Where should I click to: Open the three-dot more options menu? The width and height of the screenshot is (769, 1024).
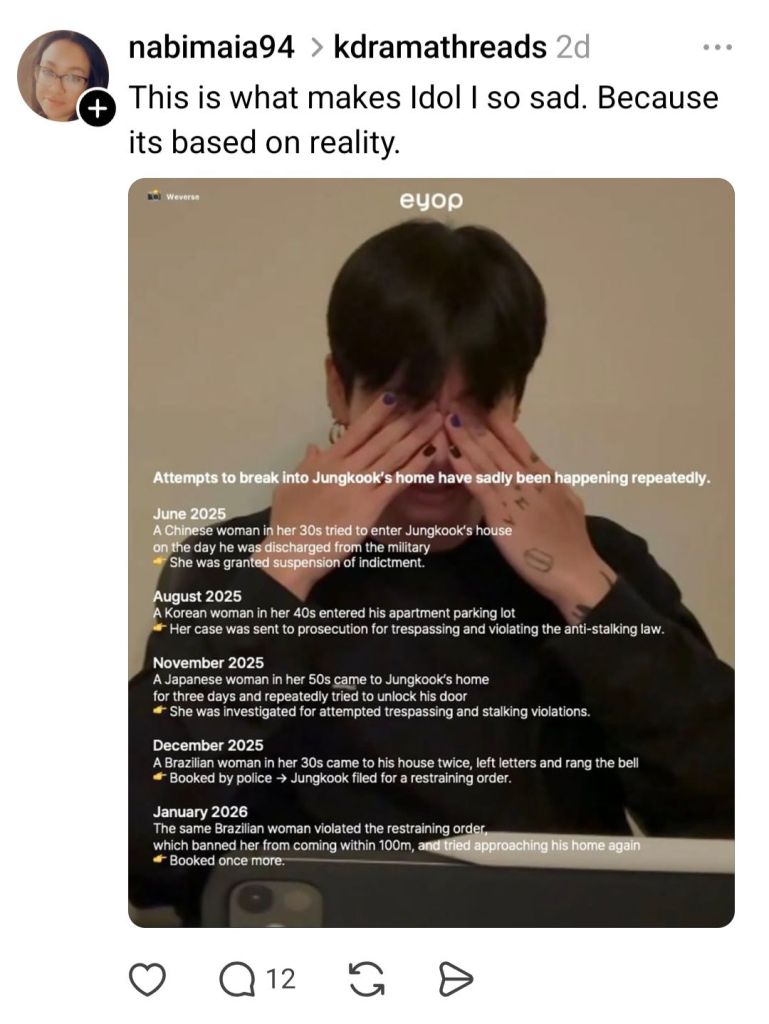pos(717,48)
